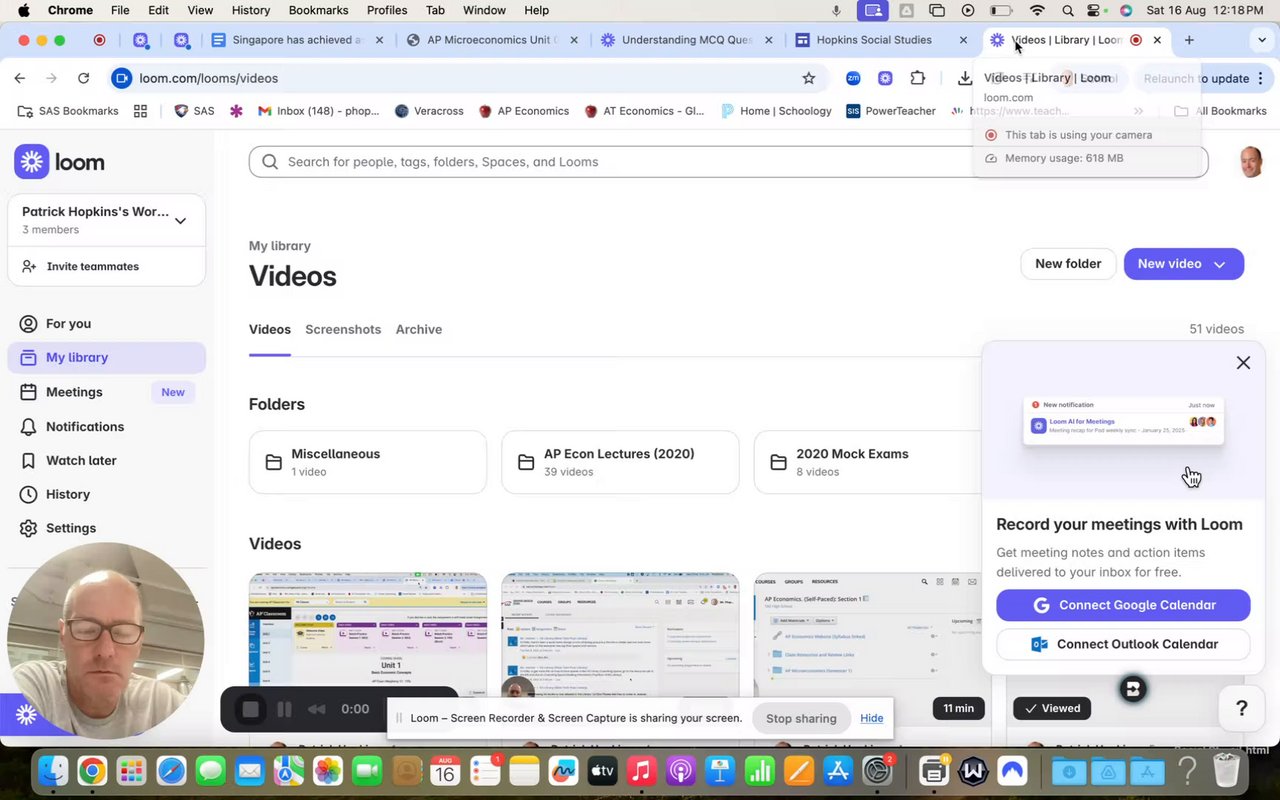Open the Miscellaneous folder
The image size is (1280, 800).
(368, 462)
